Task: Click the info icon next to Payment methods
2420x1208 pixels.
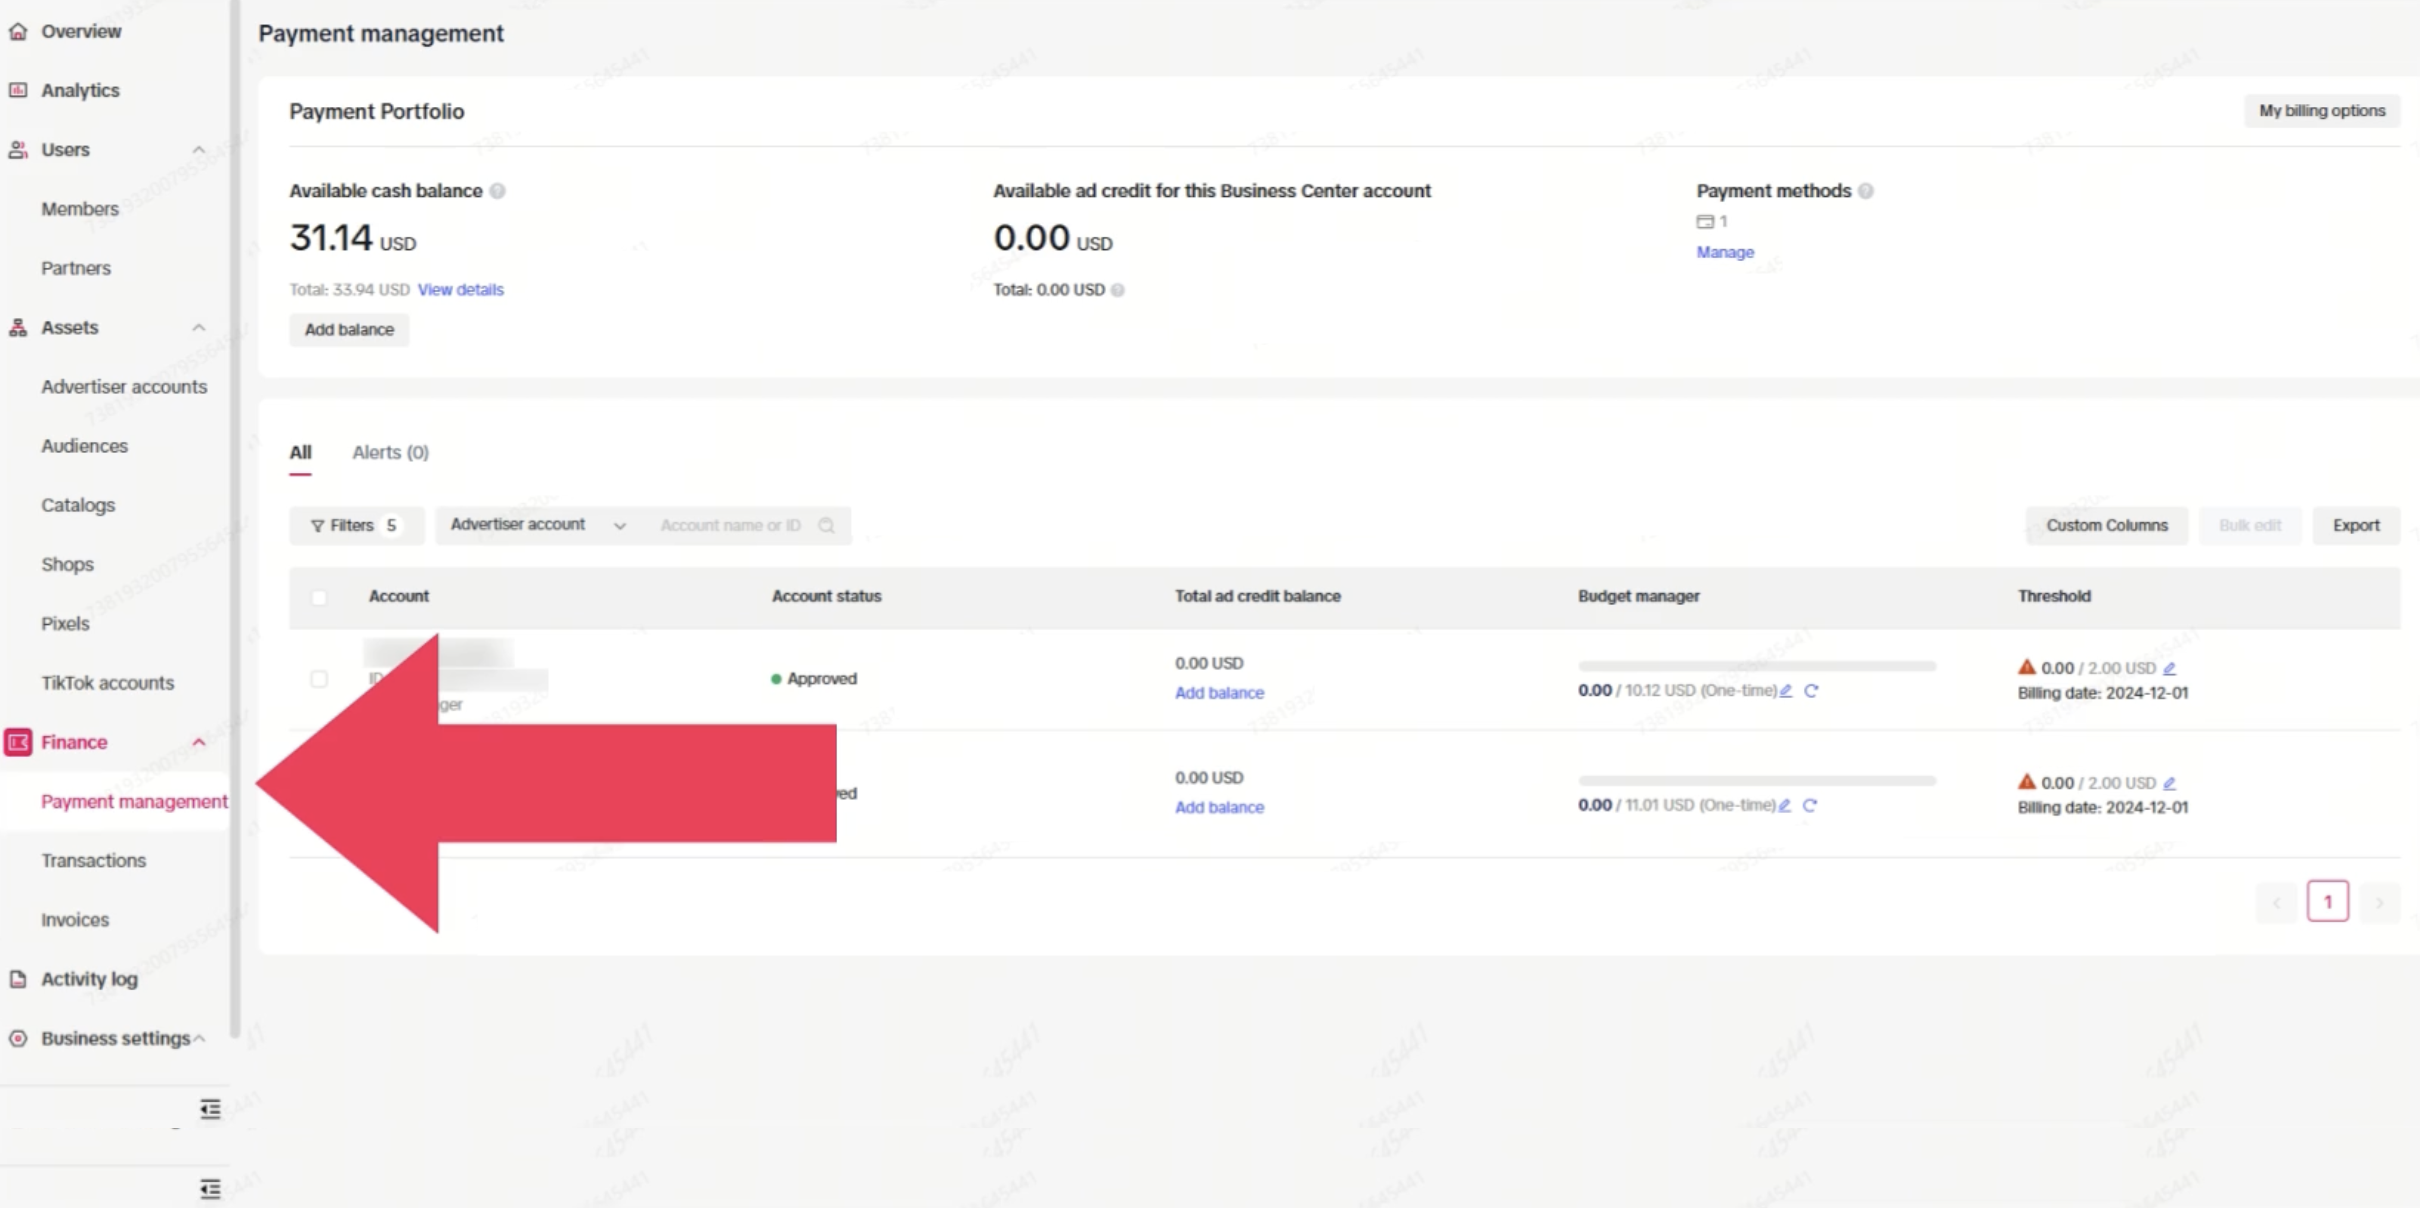Action: 1866,191
